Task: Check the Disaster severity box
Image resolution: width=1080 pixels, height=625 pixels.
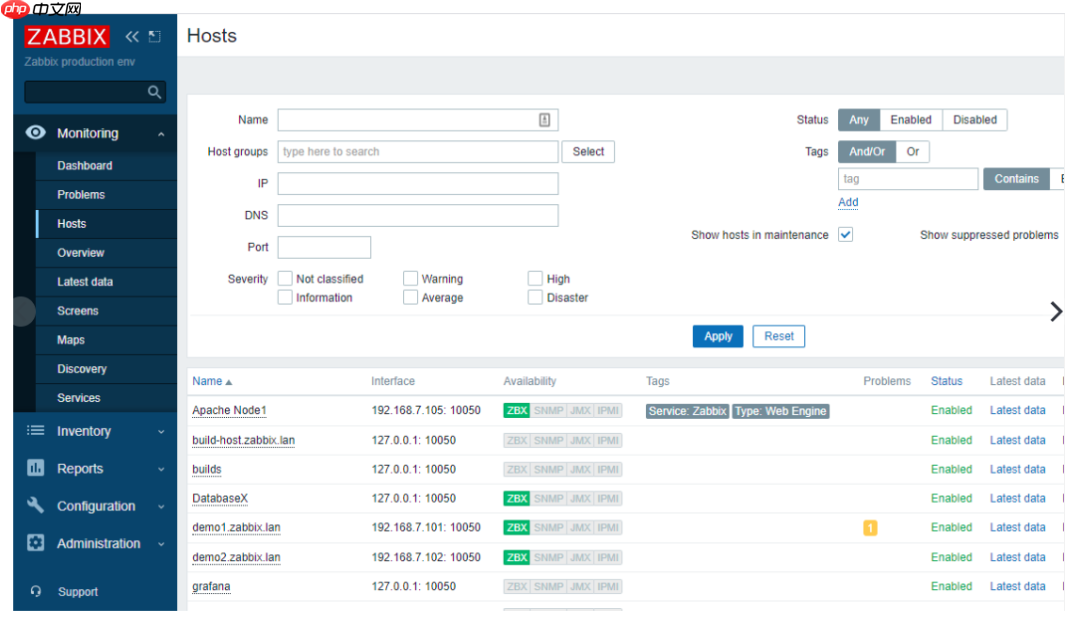Action: pyautogui.click(x=534, y=297)
